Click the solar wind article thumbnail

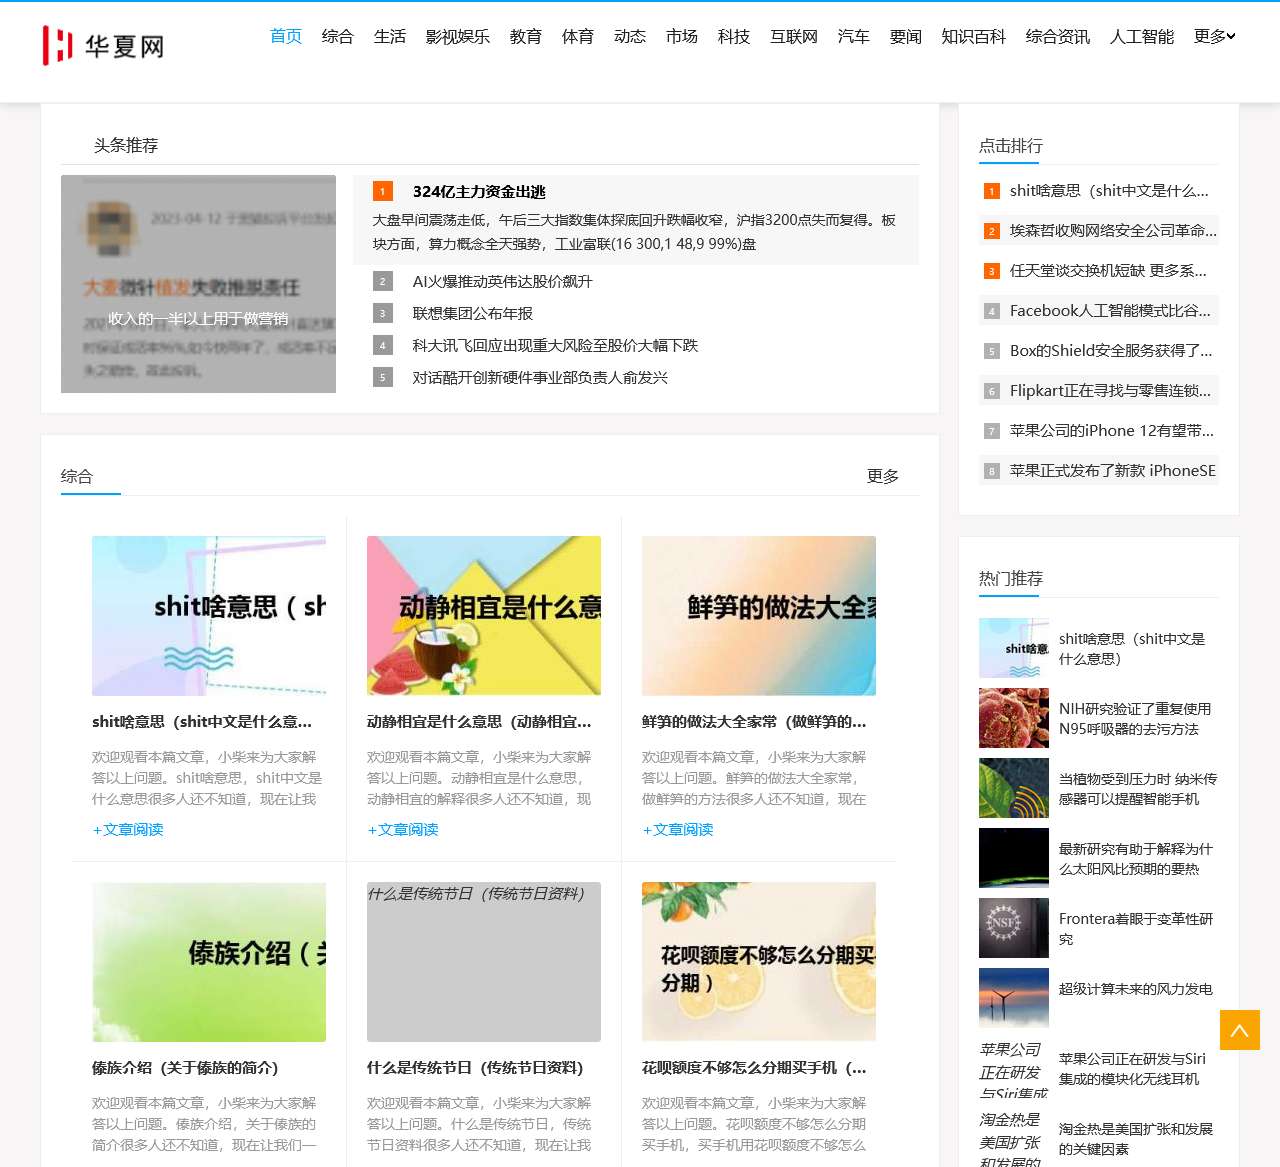coord(1014,858)
